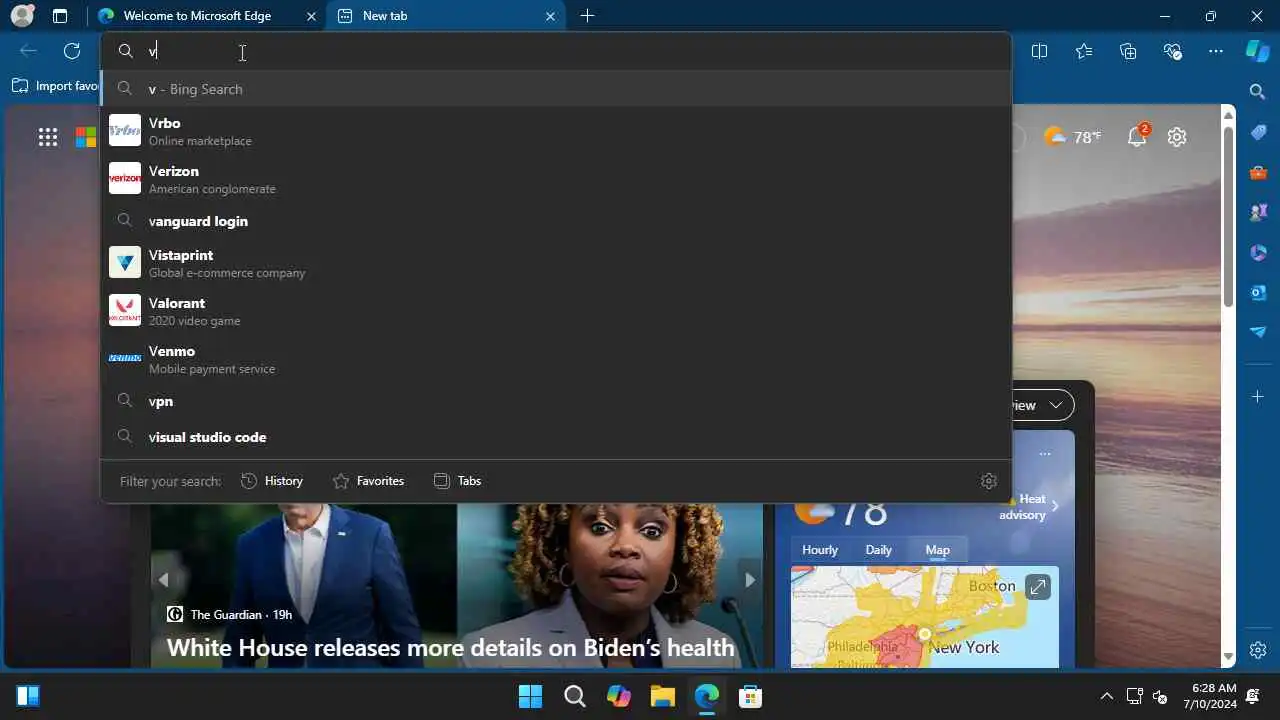The height and width of the screenshot is (720, 1280).
Task: Refresh the current page
Action: coord(72,51)
